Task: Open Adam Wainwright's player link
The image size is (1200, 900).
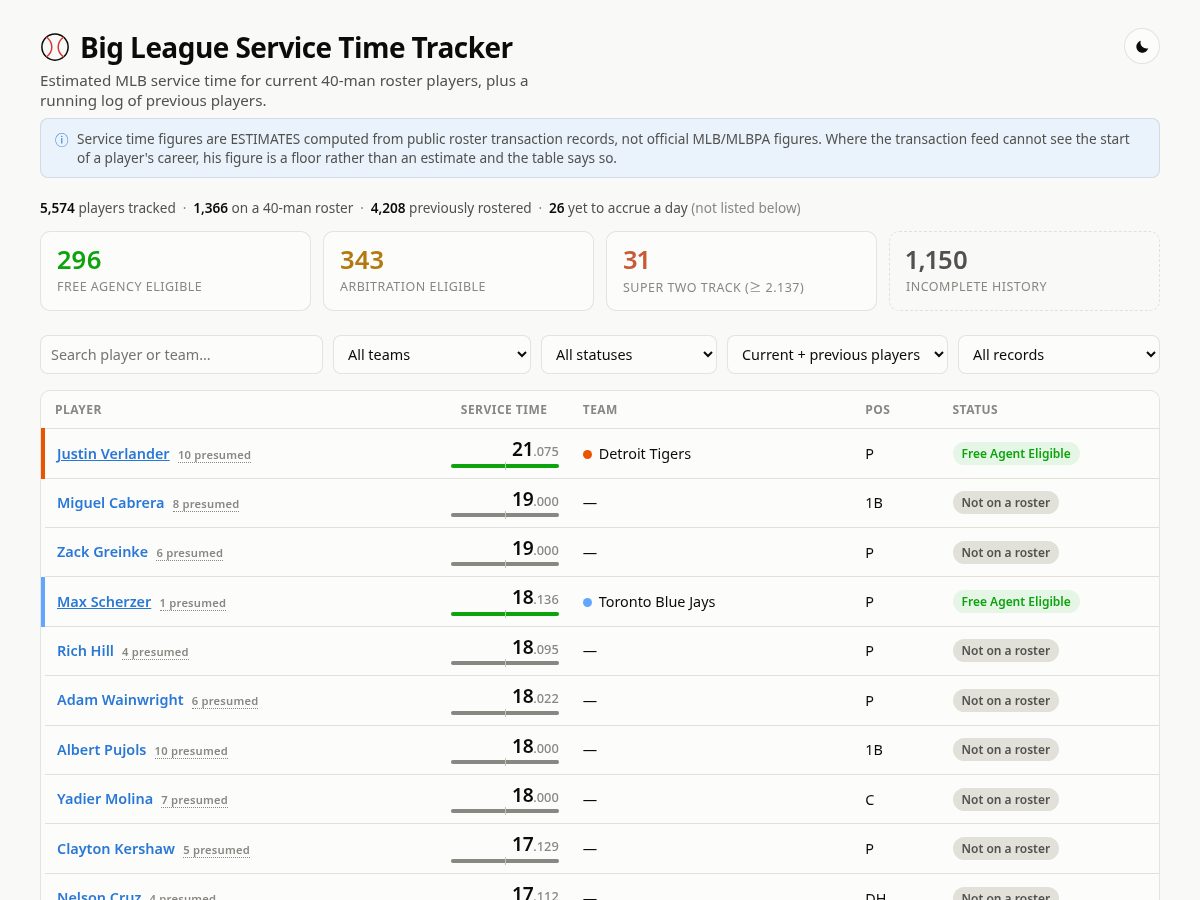Action: [120, 700]
